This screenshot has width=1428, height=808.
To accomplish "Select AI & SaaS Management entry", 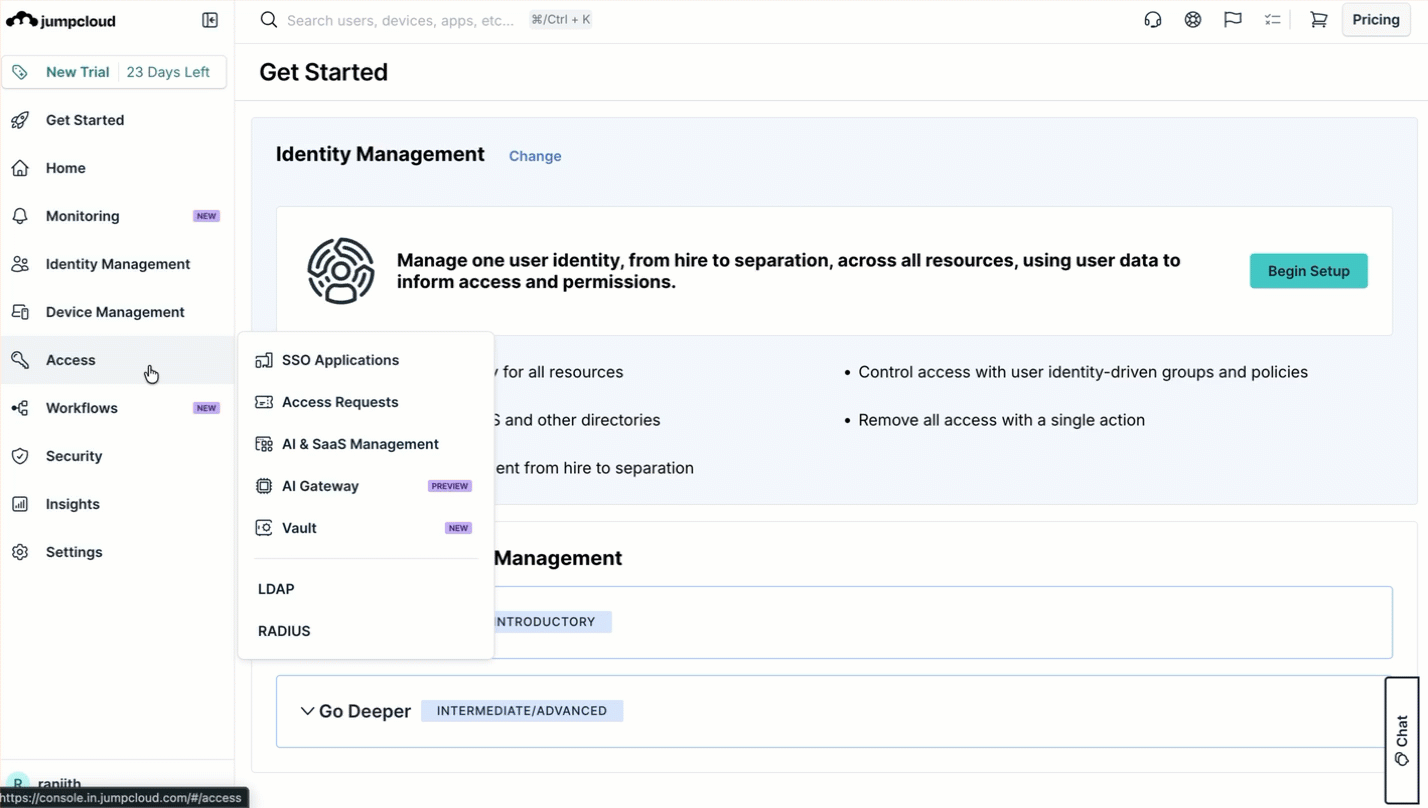I will [365, 444].
